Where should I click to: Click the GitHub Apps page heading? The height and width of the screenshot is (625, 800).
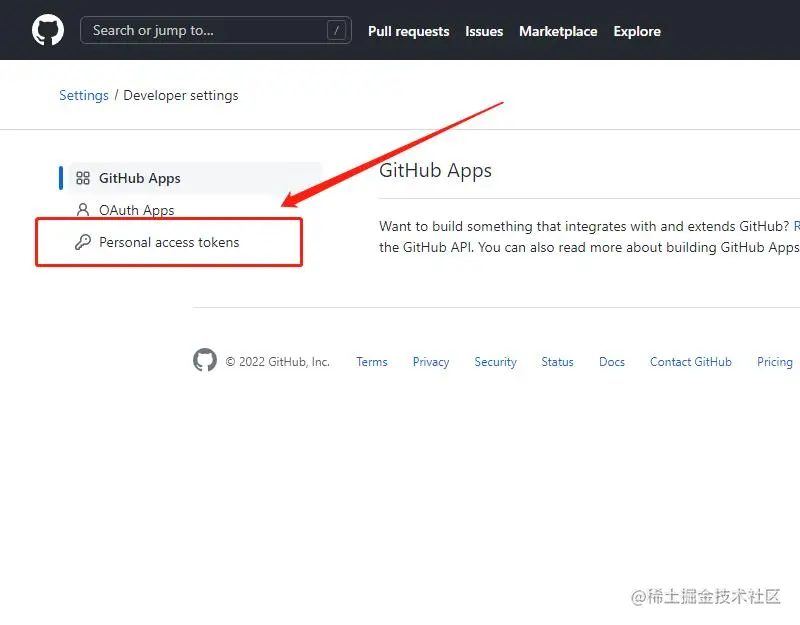click(435, 170)
